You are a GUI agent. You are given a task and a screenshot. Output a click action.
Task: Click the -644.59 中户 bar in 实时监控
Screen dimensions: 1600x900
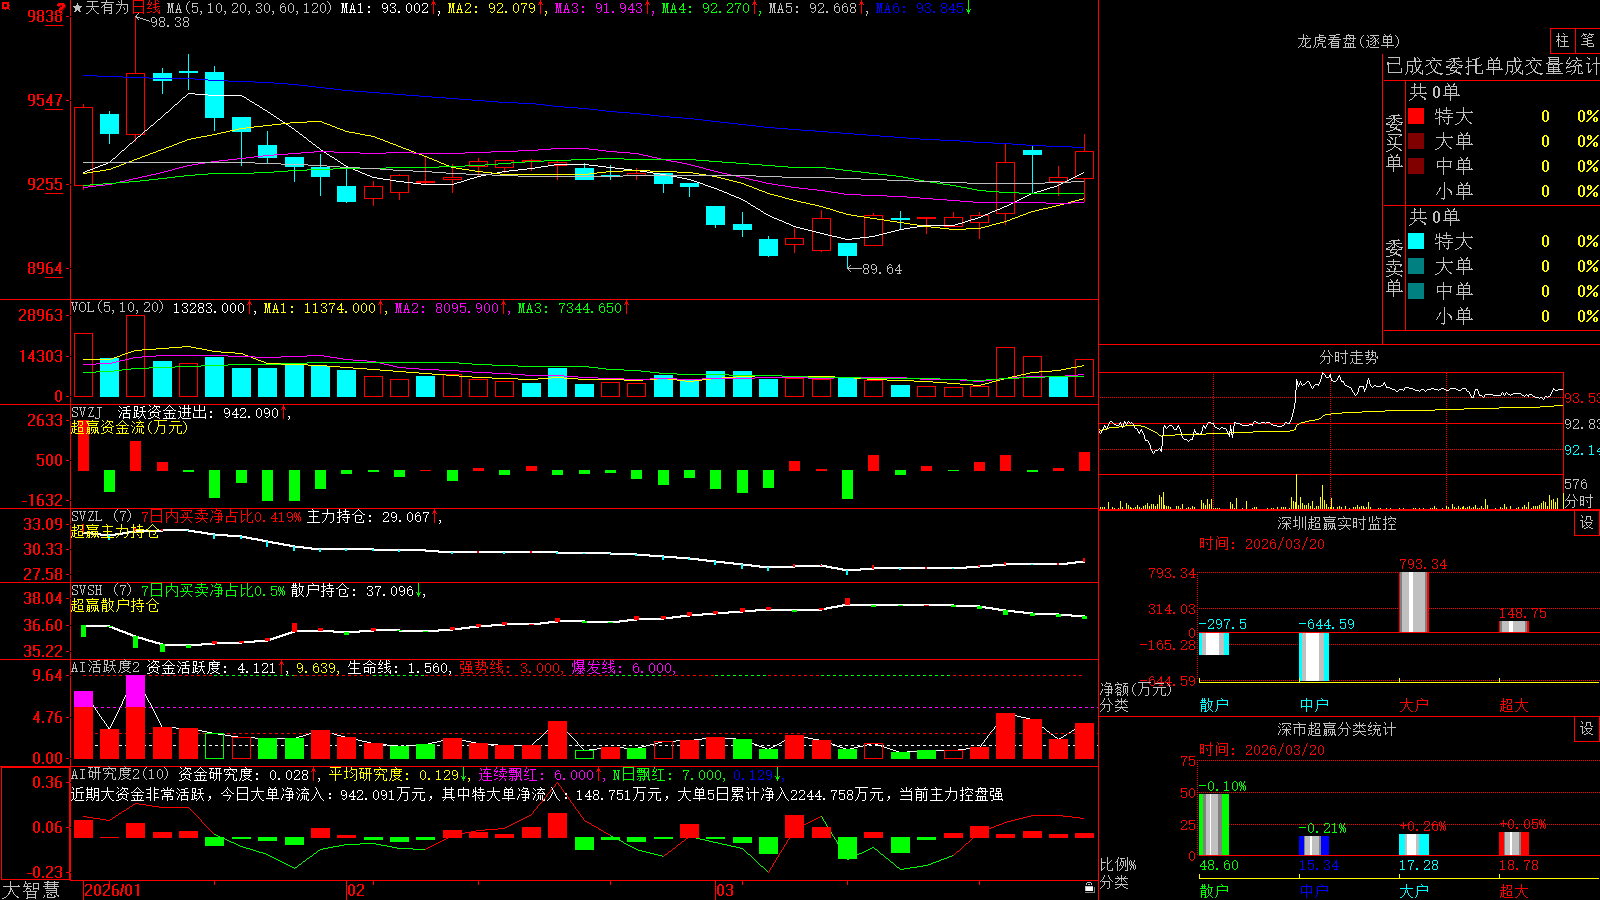(1314, 657)
